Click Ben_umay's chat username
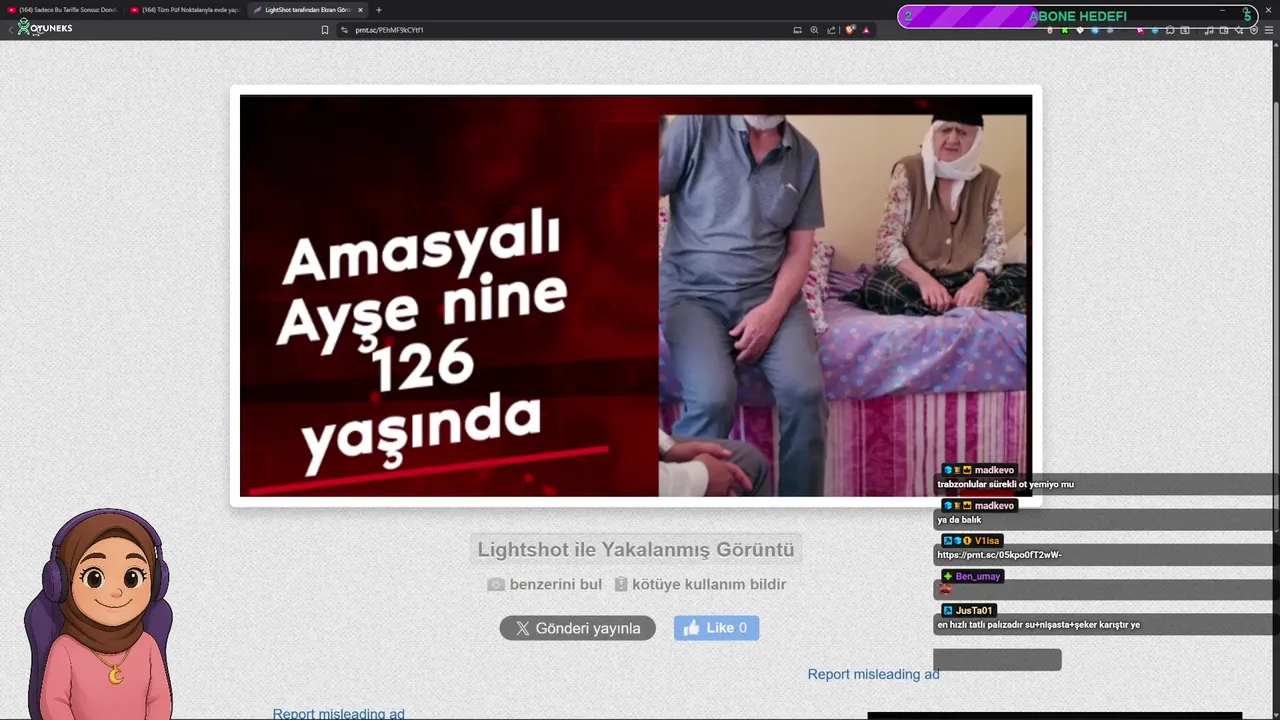Image resolution: width=1280 pixels, height=720 pixels. point(978,576)
